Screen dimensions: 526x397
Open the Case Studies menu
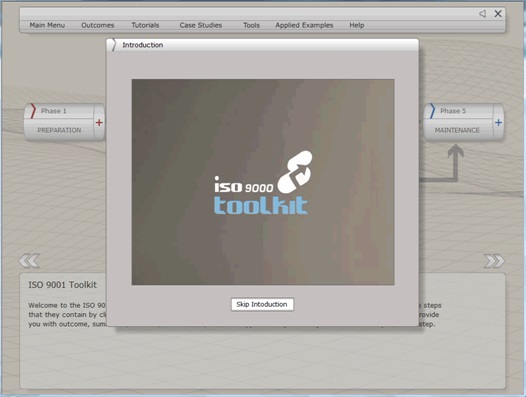tap(201, 25)
